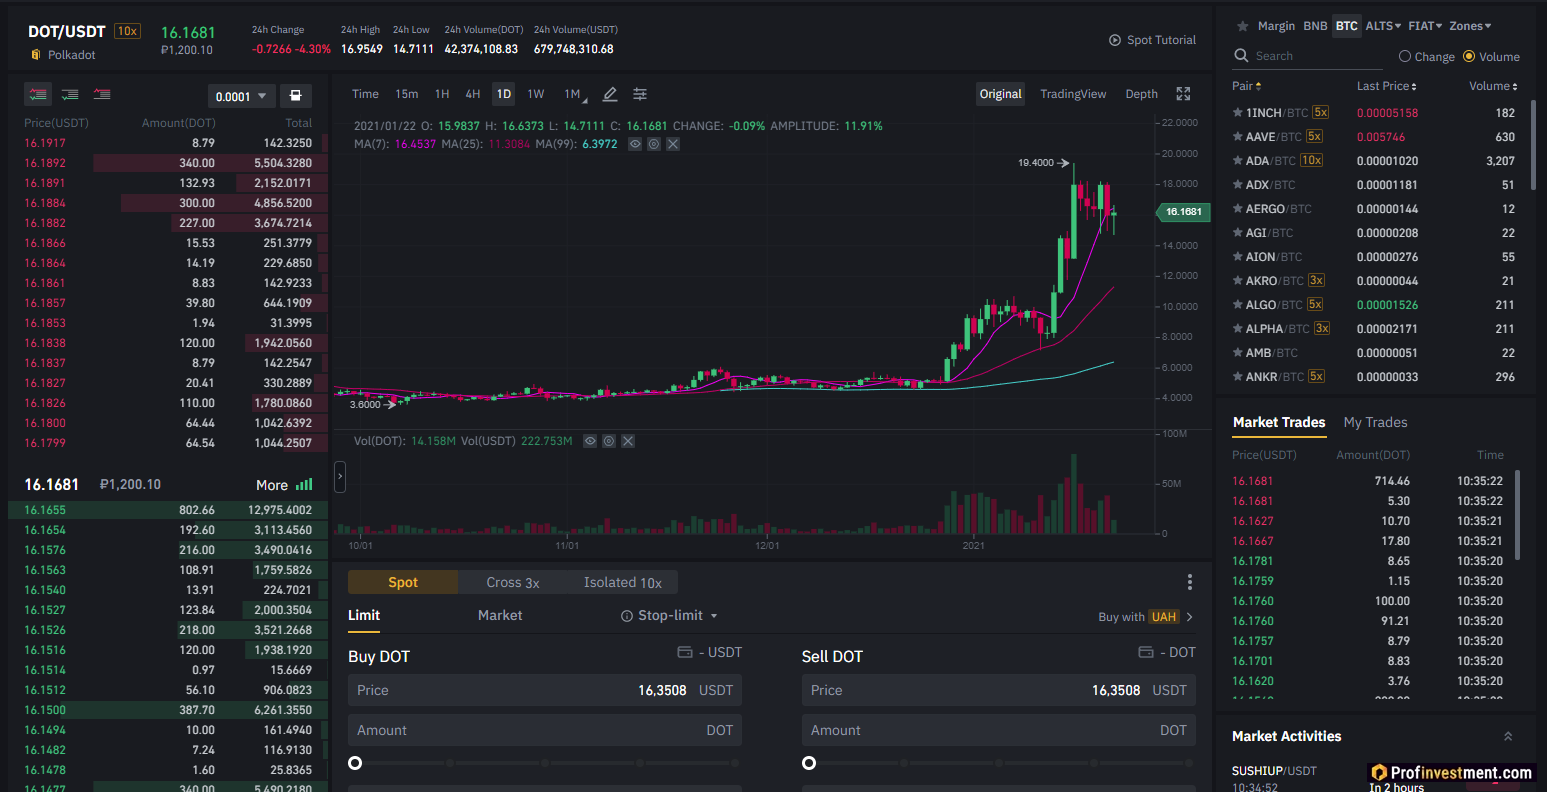Select the Market order tab

click(500, 616)
